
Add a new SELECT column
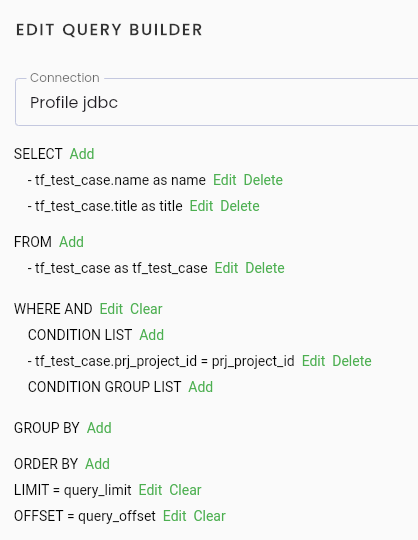(x=82, y=154)
